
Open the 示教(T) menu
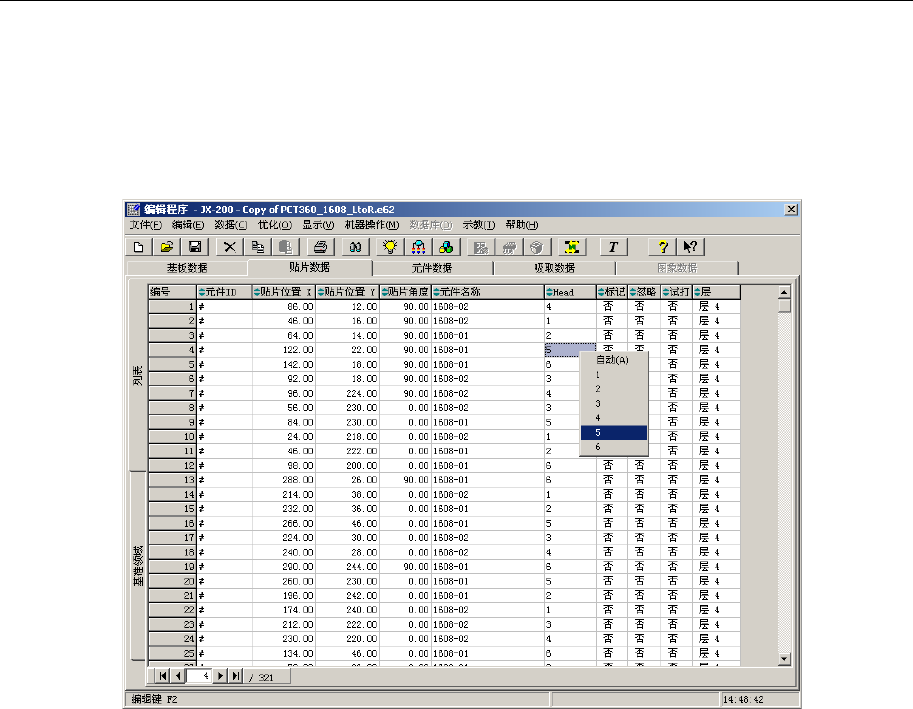pos(479,225)
